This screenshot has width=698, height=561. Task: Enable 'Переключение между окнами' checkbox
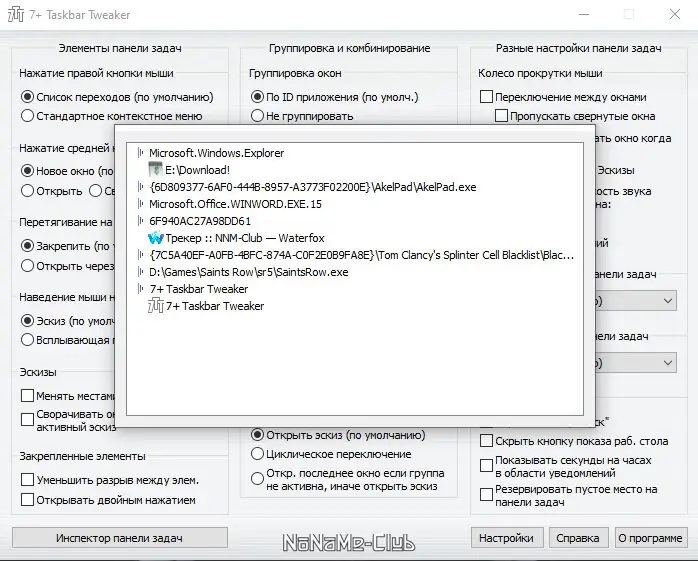(486, 97)
